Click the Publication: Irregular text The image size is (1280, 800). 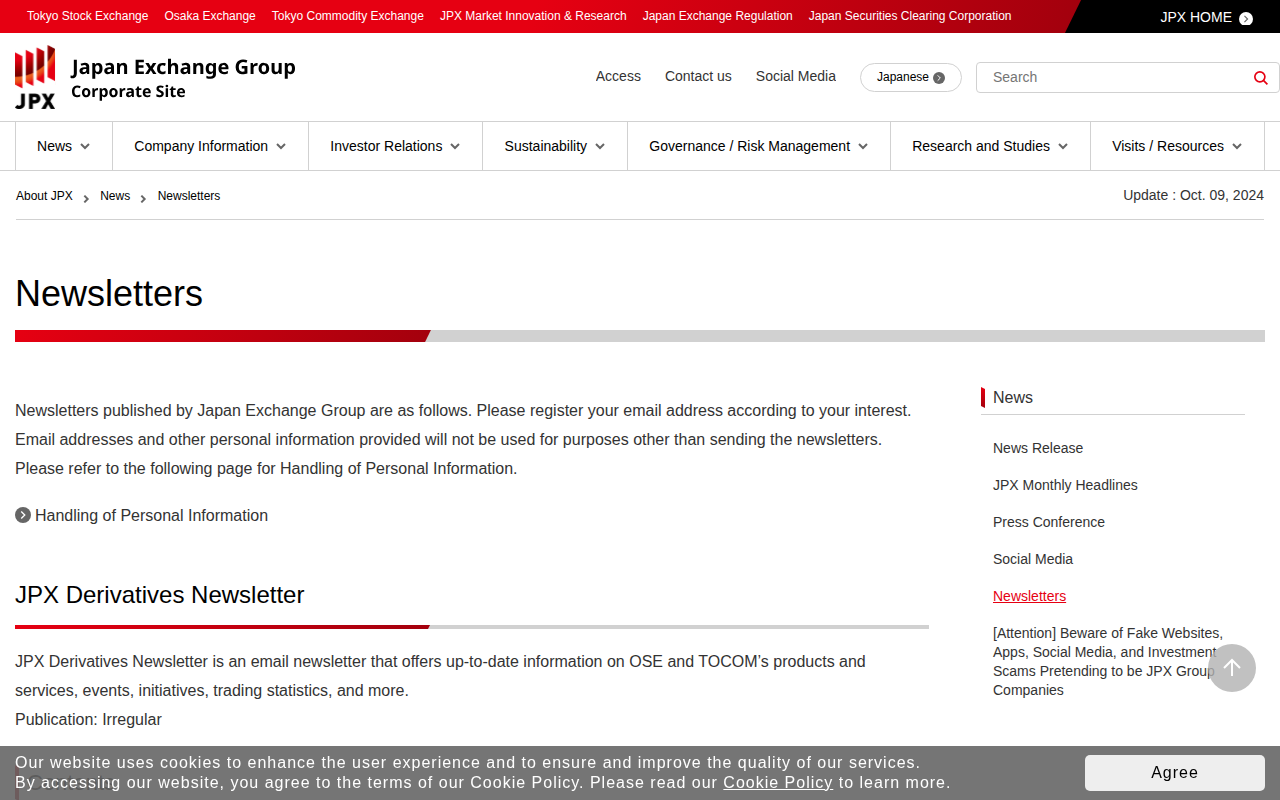(88, 719)
